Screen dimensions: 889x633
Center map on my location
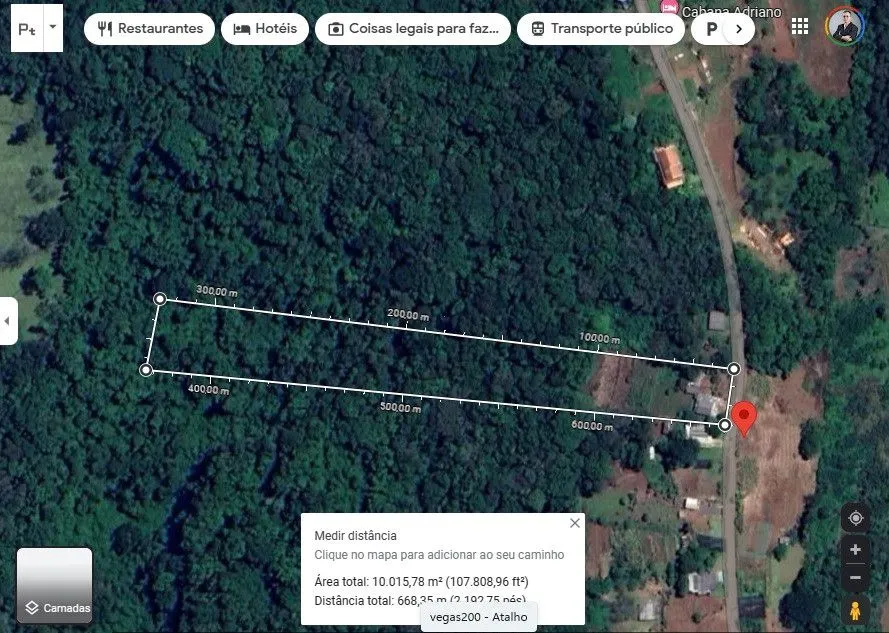click(856, 518)
